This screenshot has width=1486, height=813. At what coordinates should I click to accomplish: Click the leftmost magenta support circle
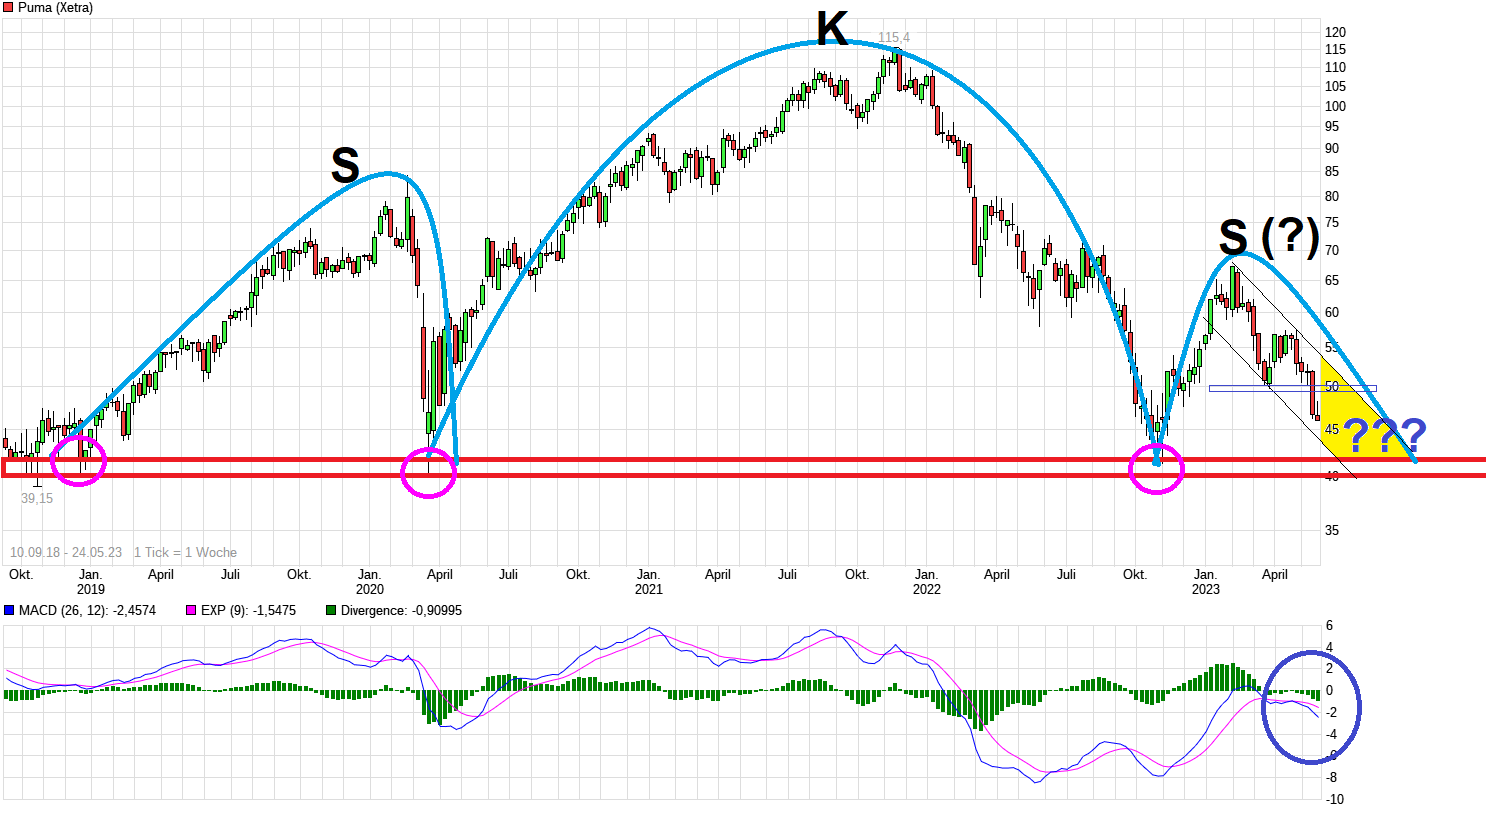coord(77,460)
